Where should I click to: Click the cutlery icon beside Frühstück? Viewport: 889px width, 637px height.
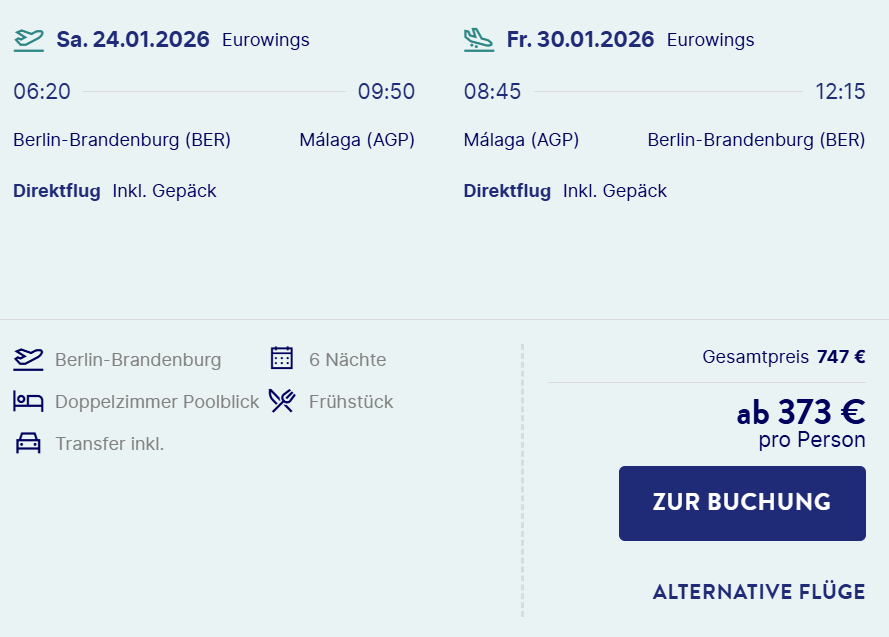[282, 401]
